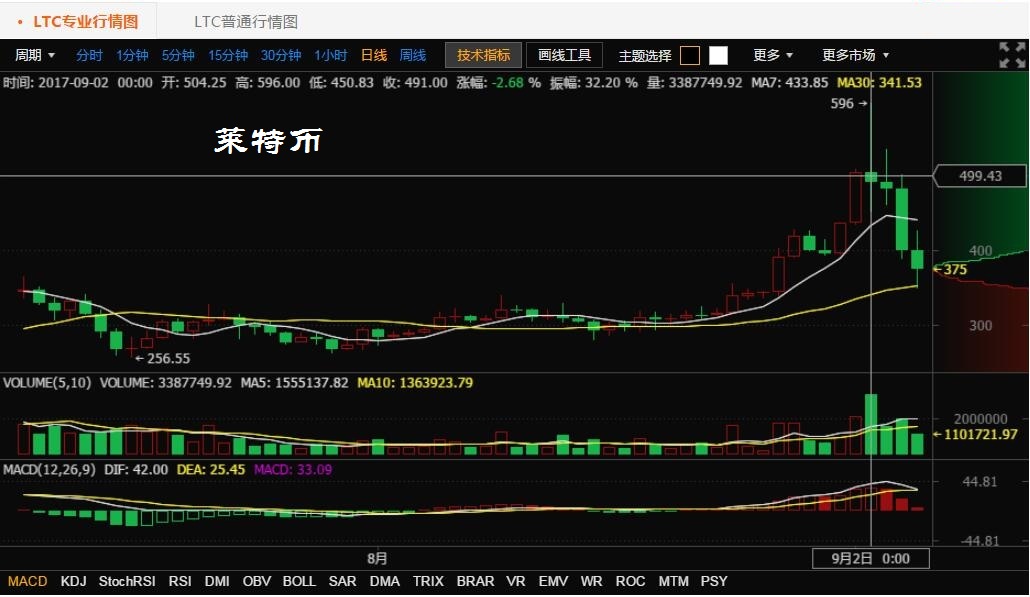The image size is (1030, 597).
Task: Select the TRIX indicator
Action: click(428, 581)
